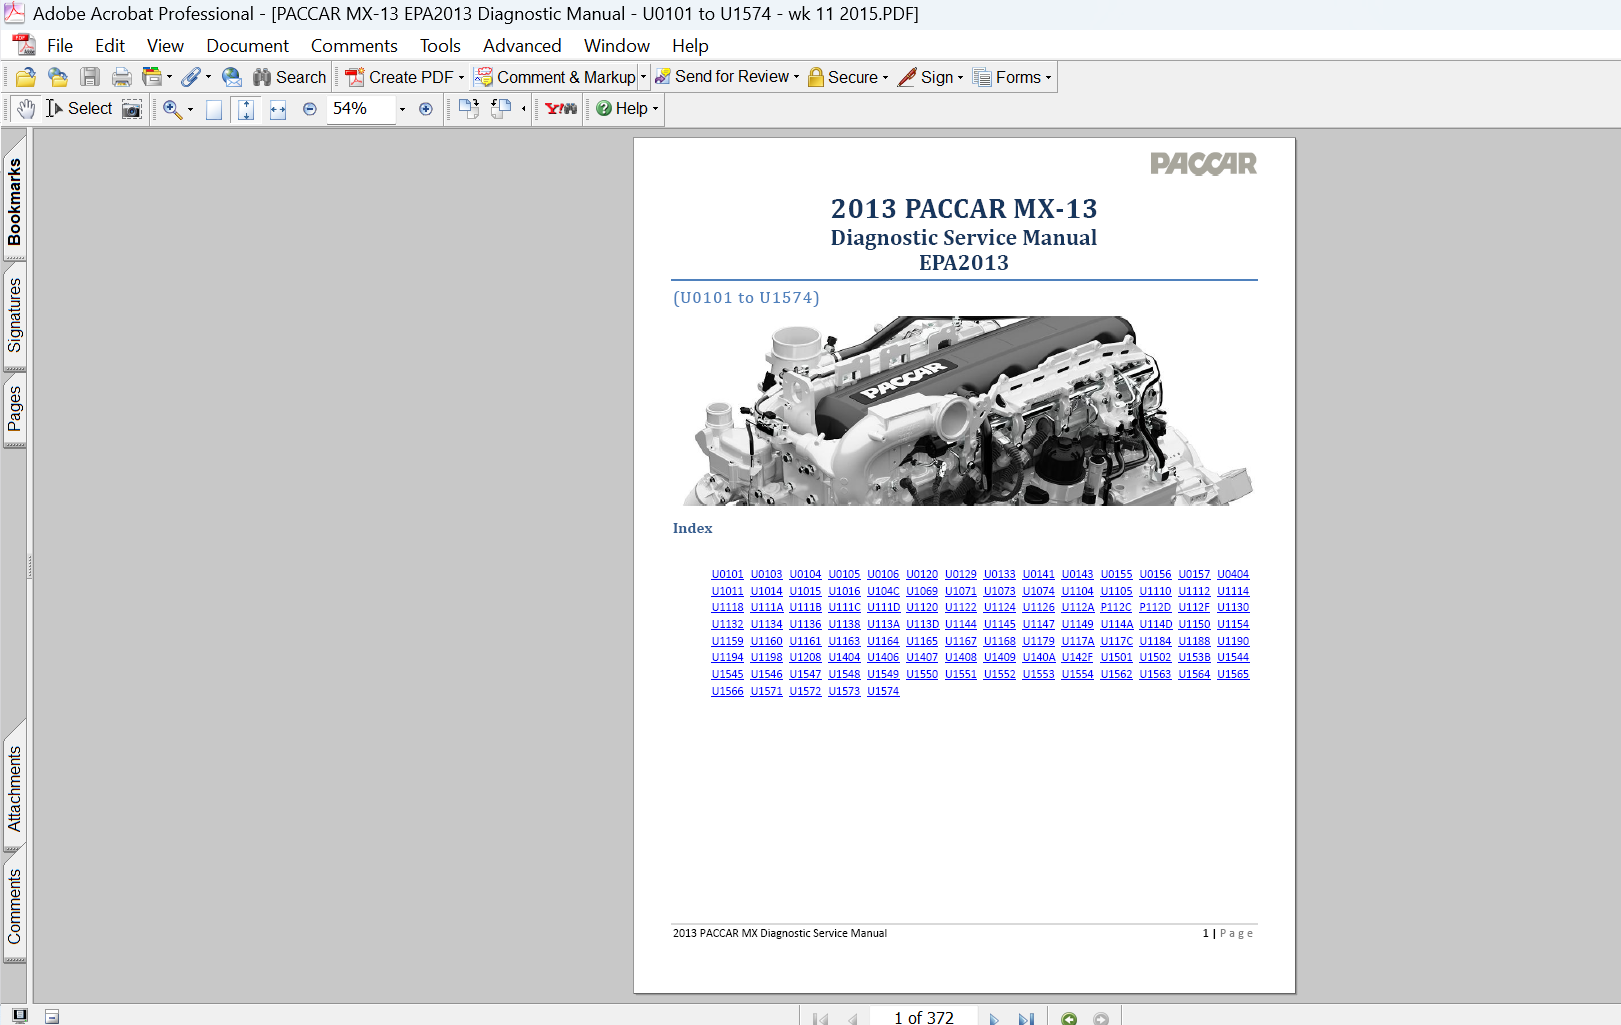This screenshot has height=1025, width=1621.
Task: Open the Comment & Markup toolbar button
Action: pos(555,77)
